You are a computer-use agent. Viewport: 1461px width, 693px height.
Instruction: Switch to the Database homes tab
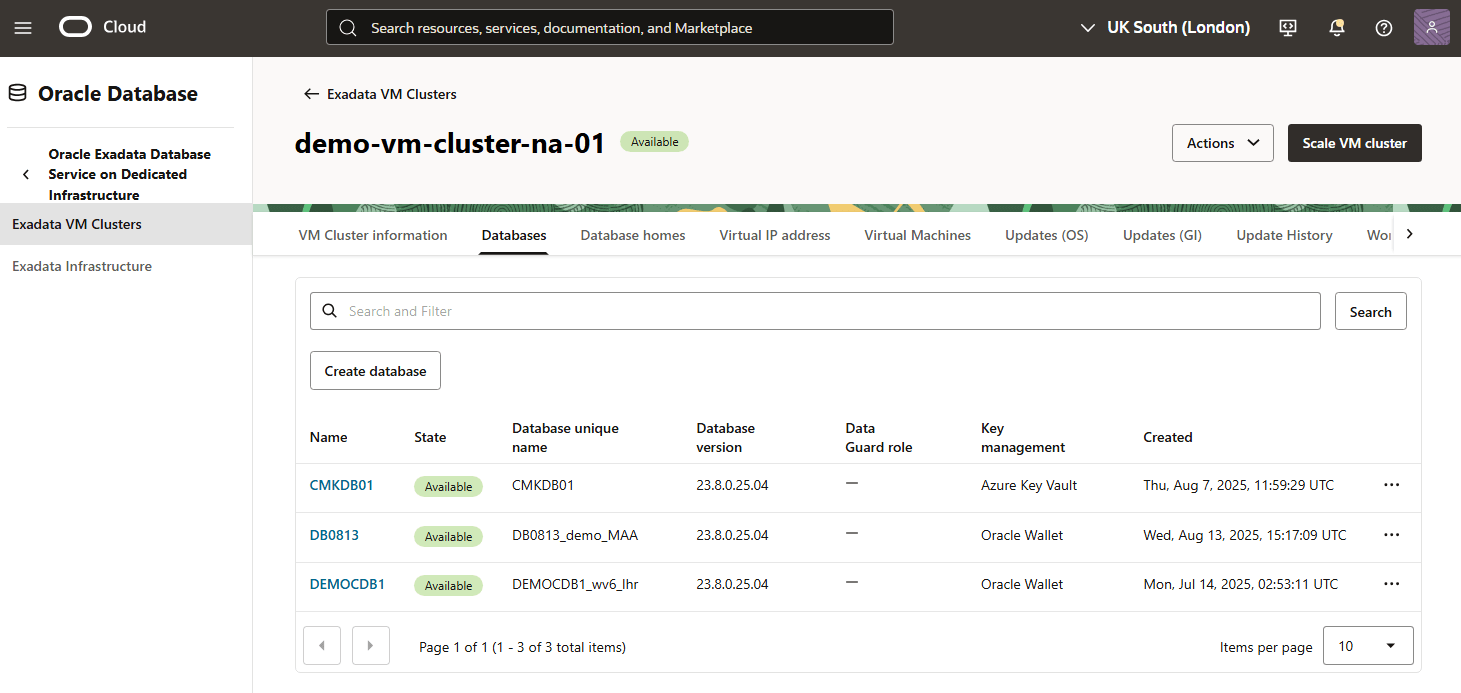click(x=632, y=234)
